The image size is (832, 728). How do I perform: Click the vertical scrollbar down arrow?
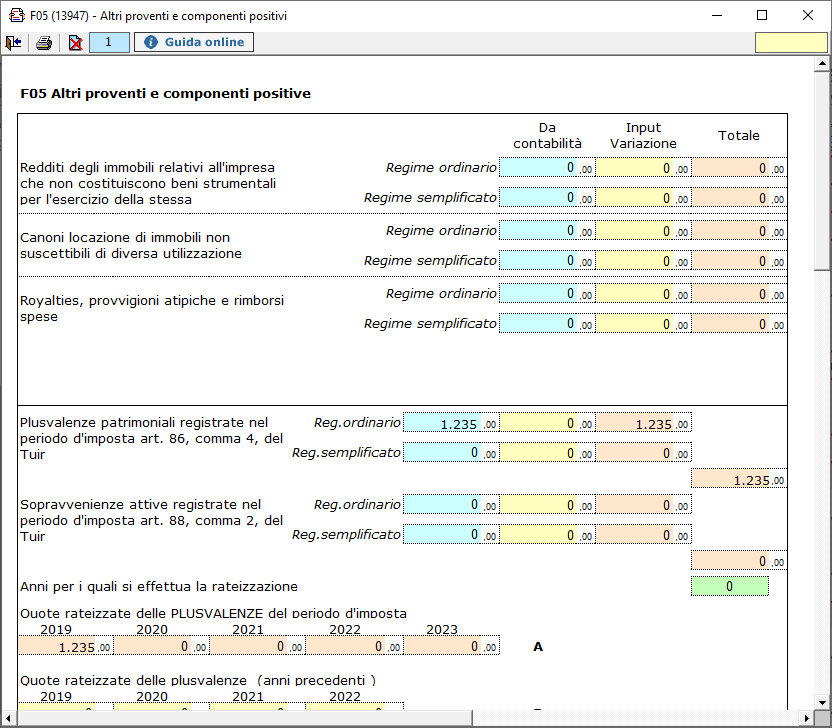[x=822, y=702]
